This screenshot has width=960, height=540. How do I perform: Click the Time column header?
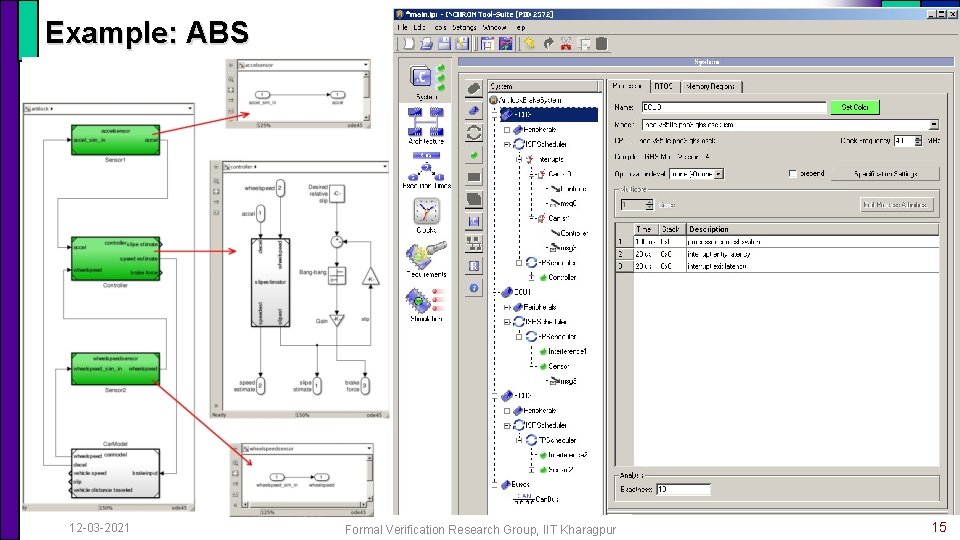[x=647, y=229]
